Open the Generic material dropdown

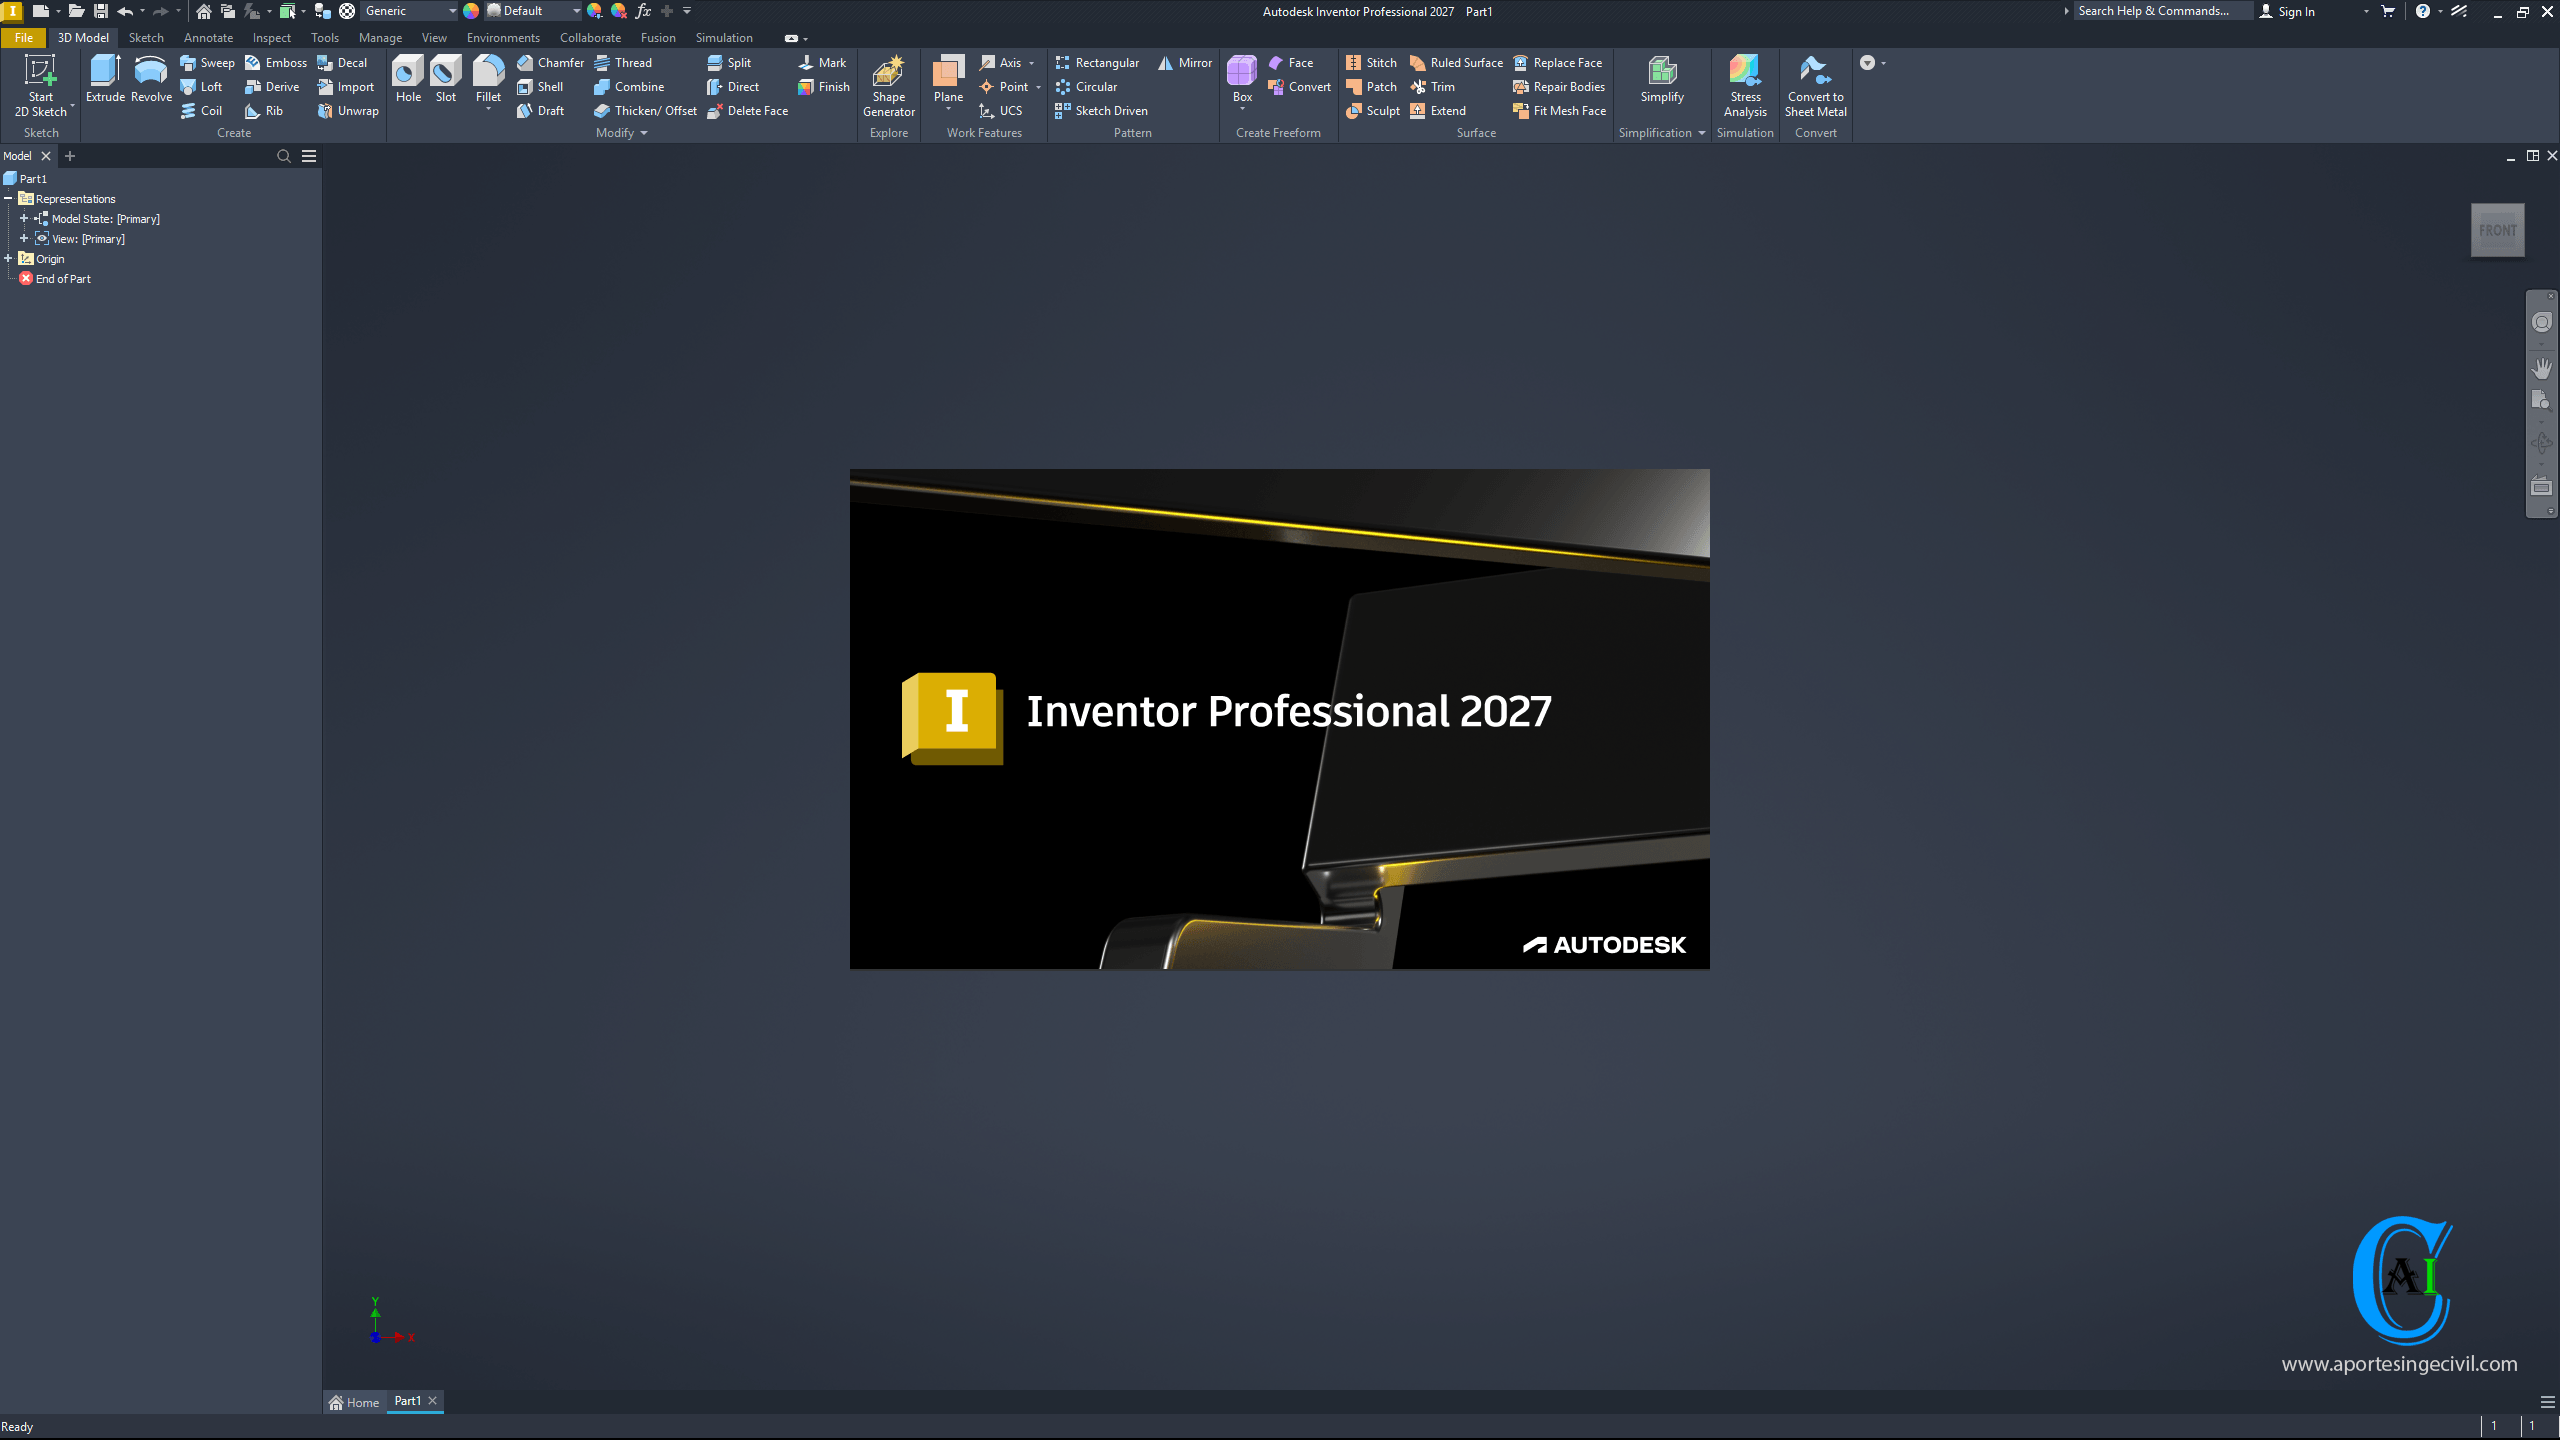(452, 11)
